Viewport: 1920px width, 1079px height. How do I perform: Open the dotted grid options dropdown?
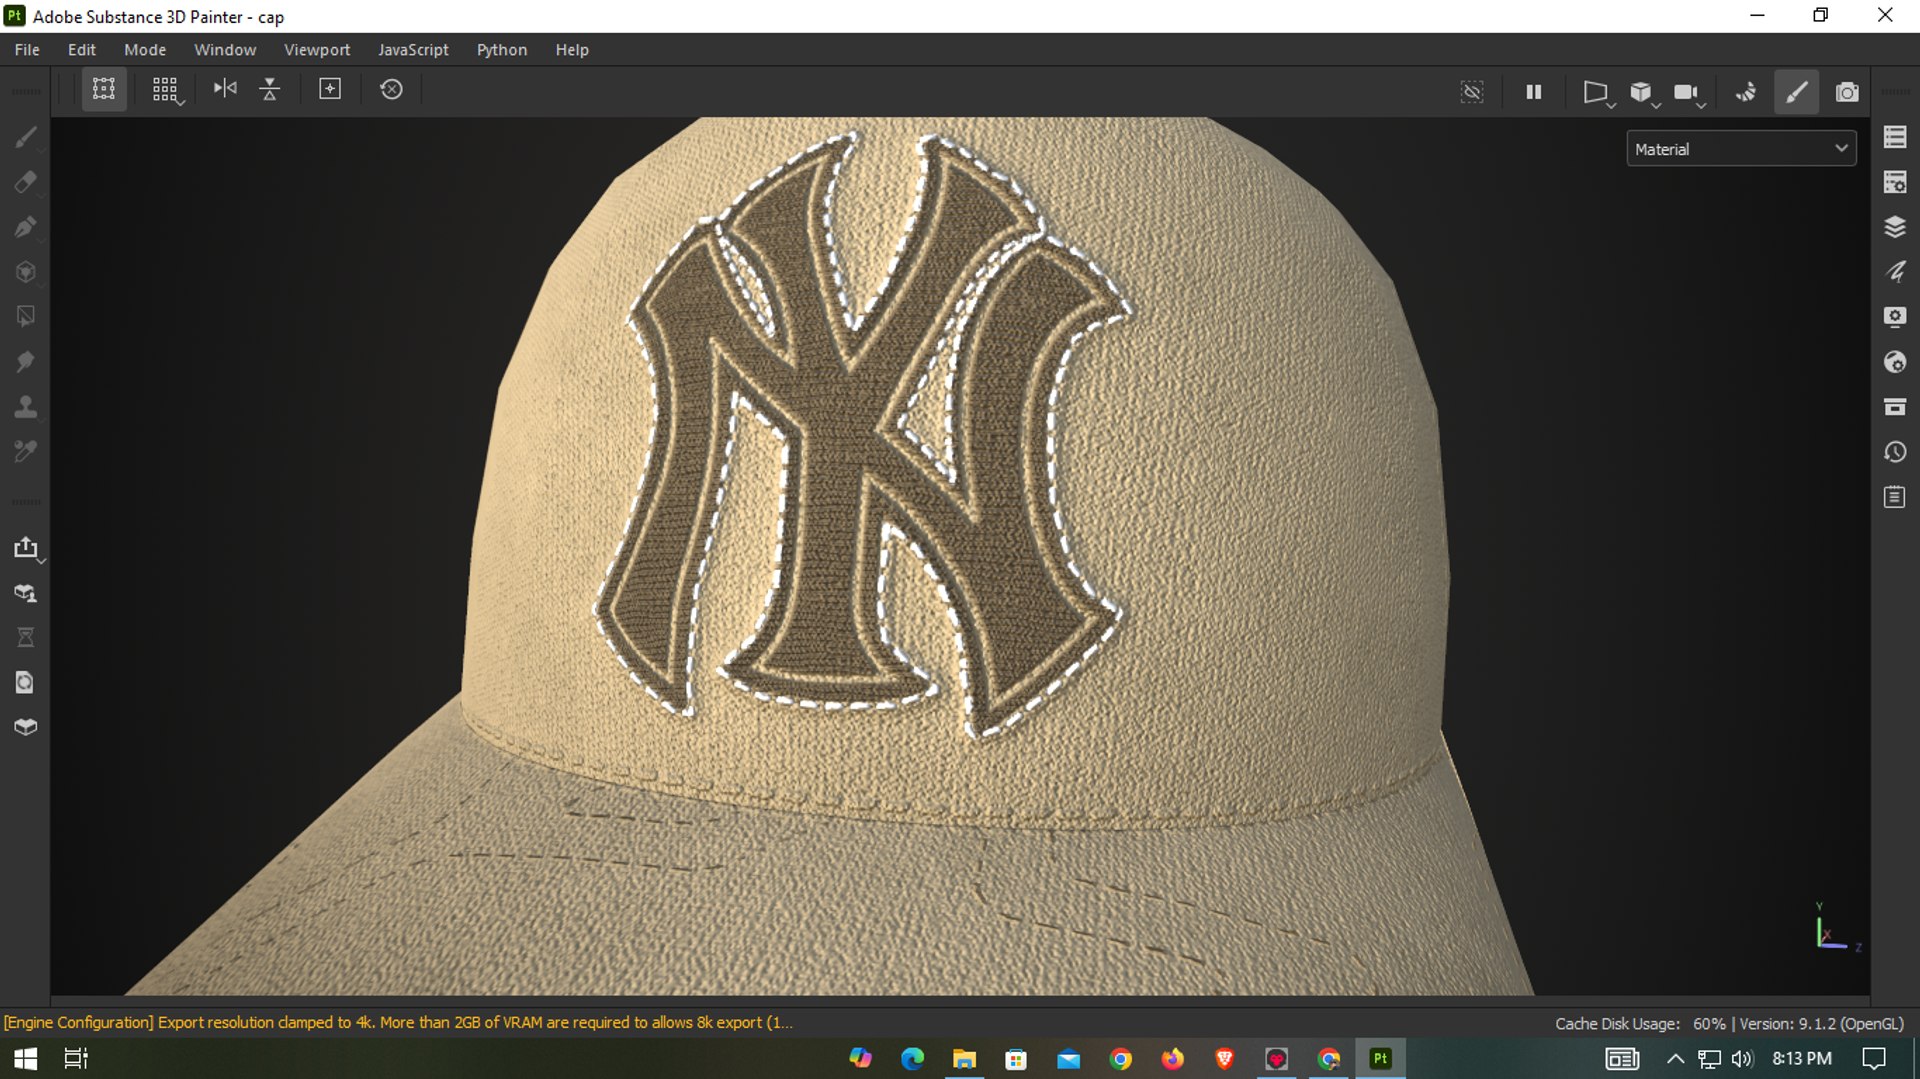(x=167, y=90)
